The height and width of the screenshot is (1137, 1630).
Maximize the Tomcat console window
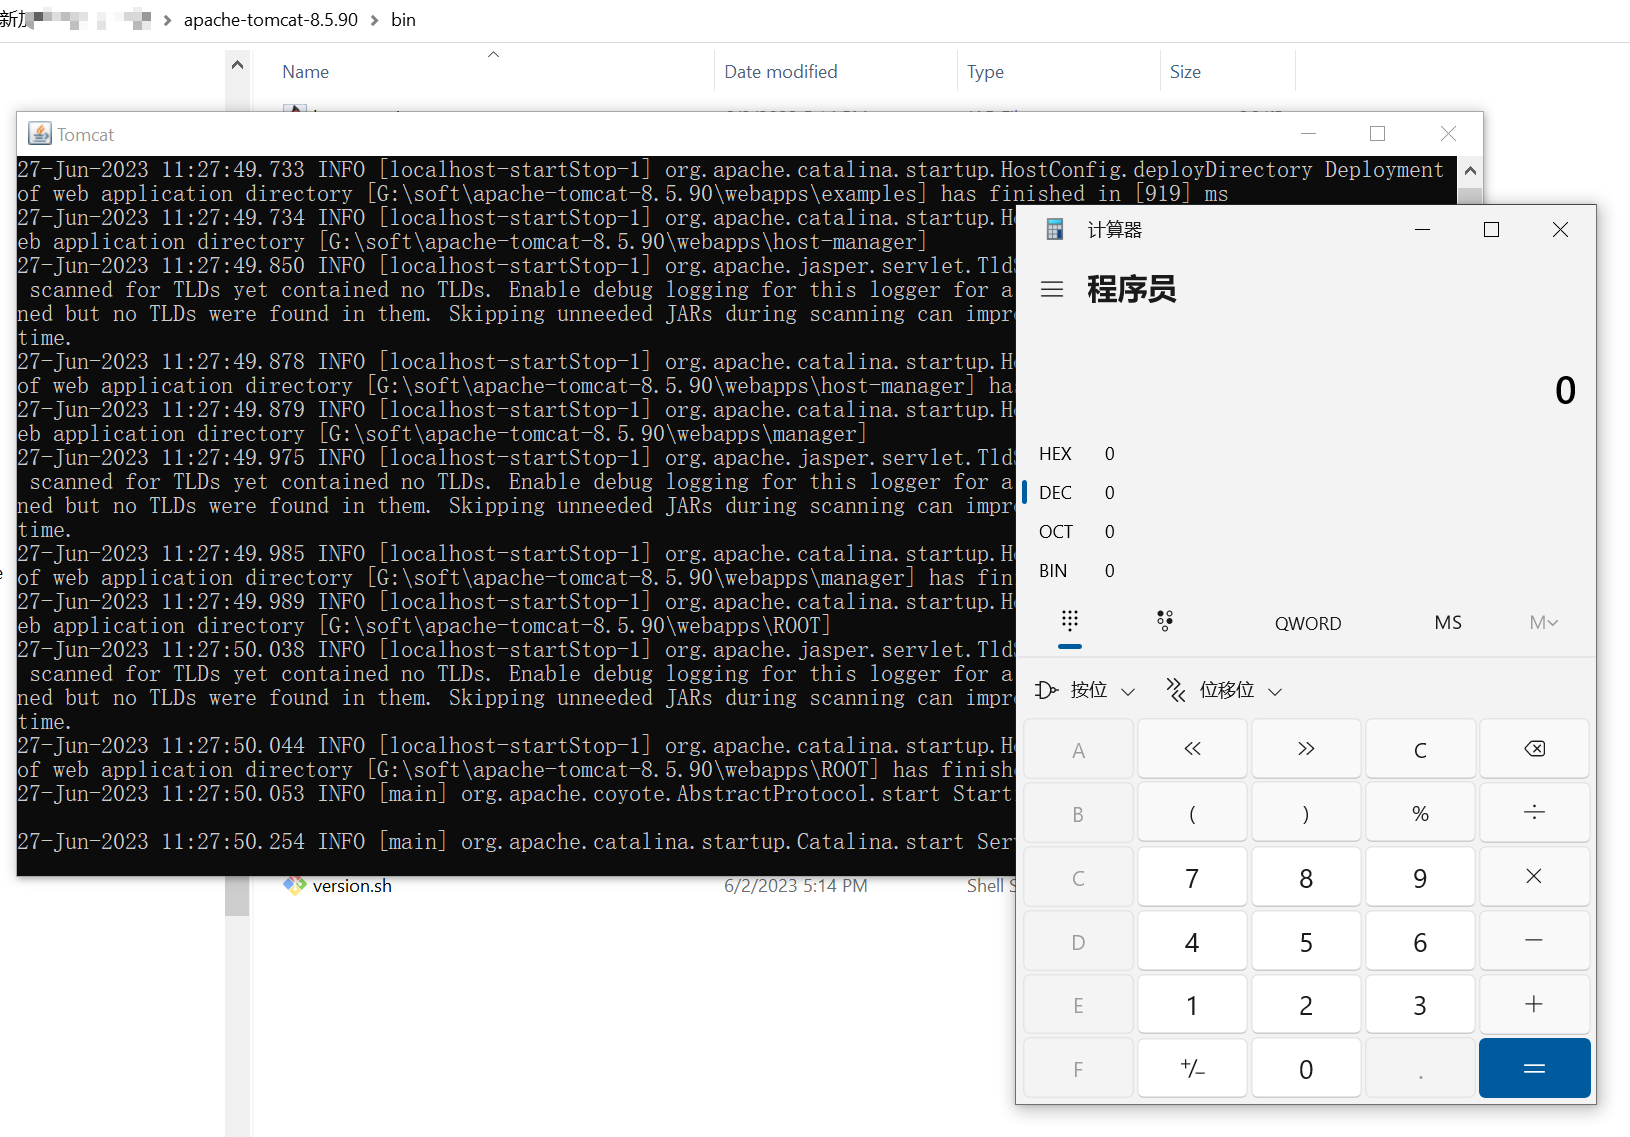coord(1377,134)
